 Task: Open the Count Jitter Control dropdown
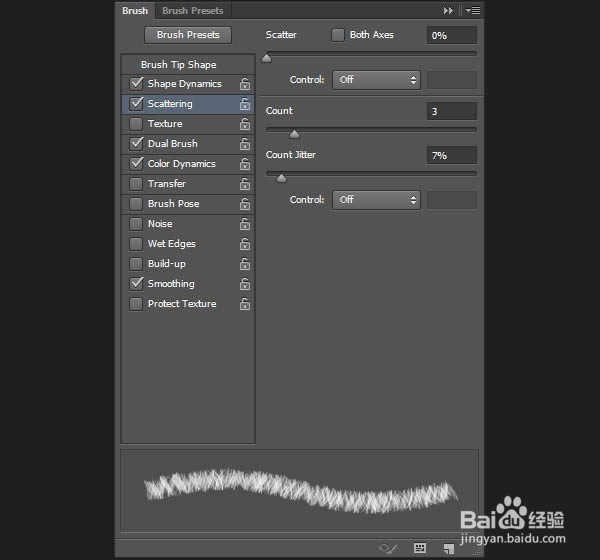(377, 200)
